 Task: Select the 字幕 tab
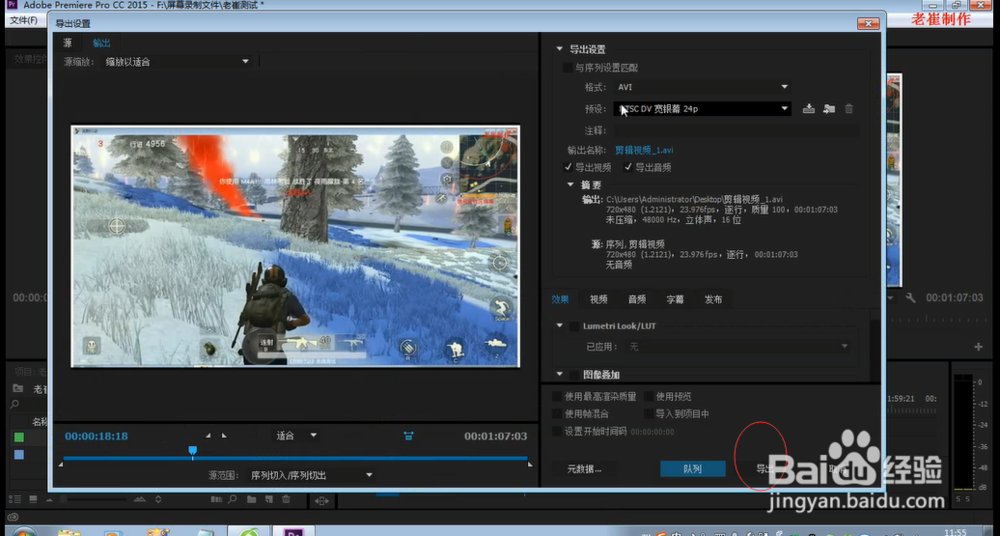pos(675,299)
